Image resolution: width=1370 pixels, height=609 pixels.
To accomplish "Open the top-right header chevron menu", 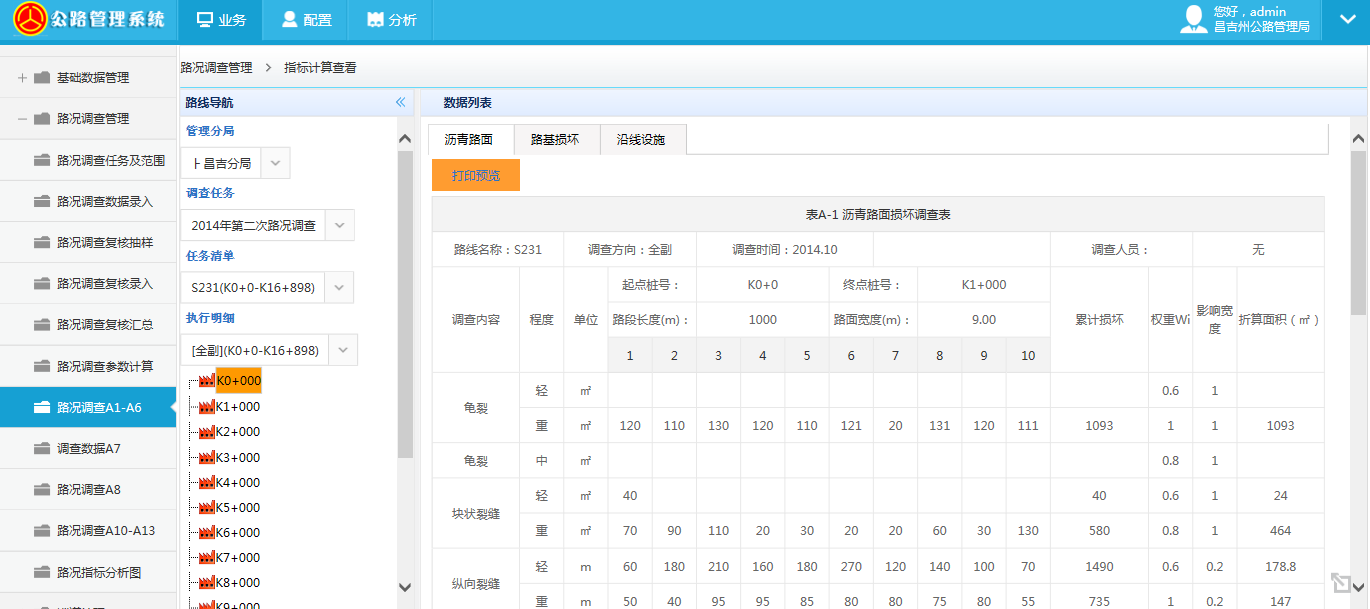I will click(1346, 20).
